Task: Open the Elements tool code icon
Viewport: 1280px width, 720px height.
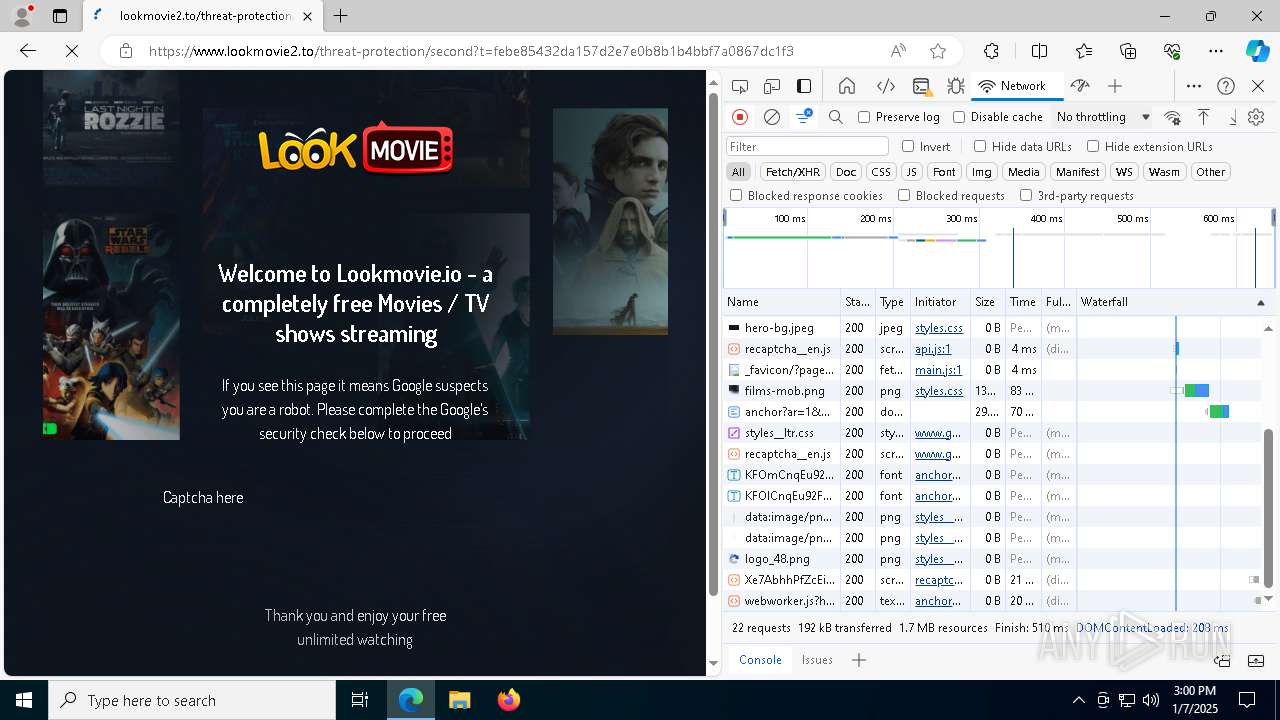Action: coord(885,86)
